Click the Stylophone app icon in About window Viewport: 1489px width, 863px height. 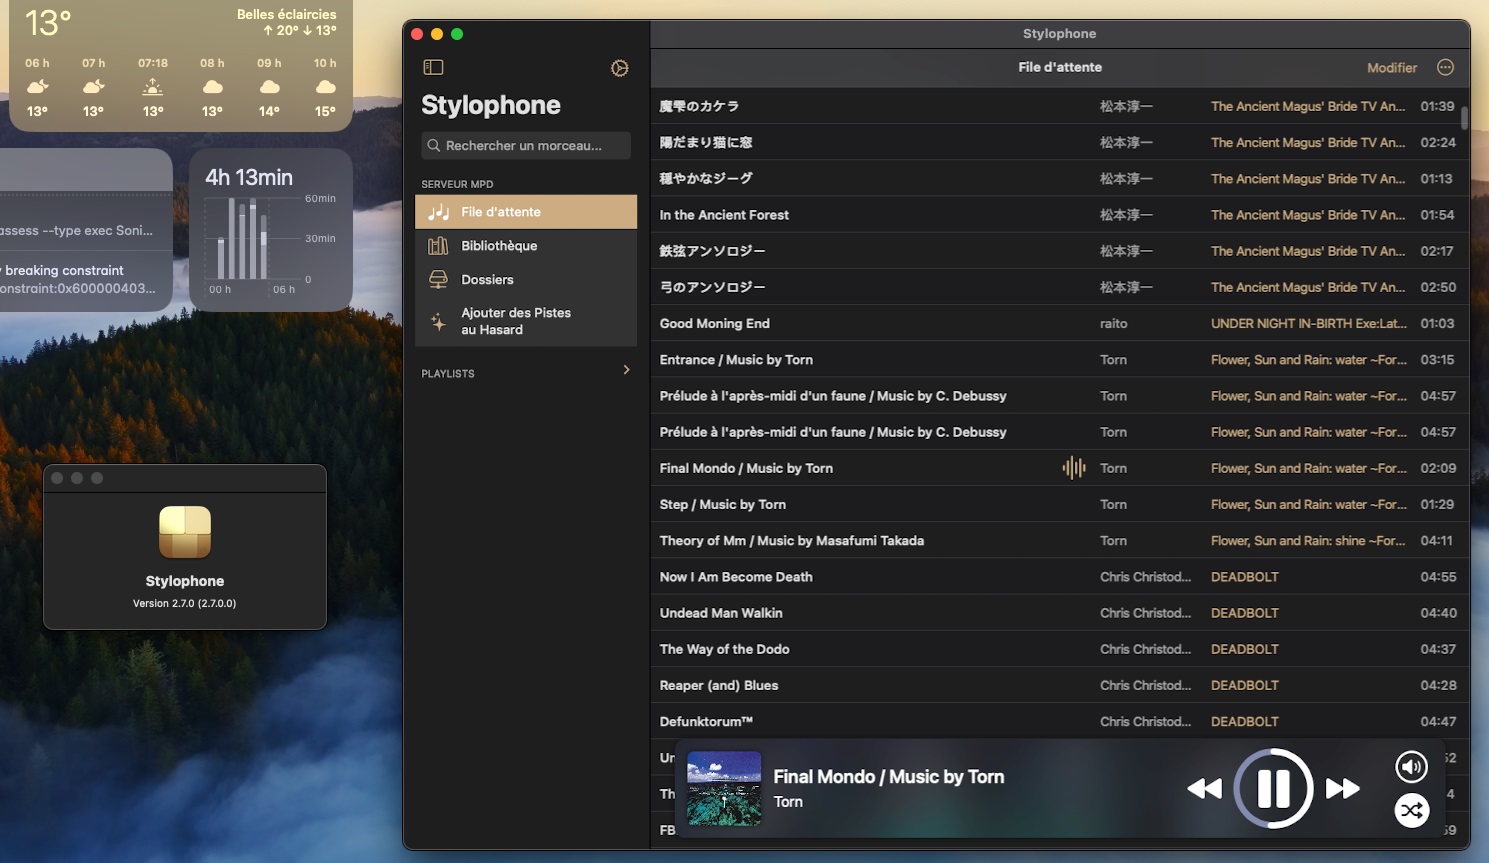185,532
